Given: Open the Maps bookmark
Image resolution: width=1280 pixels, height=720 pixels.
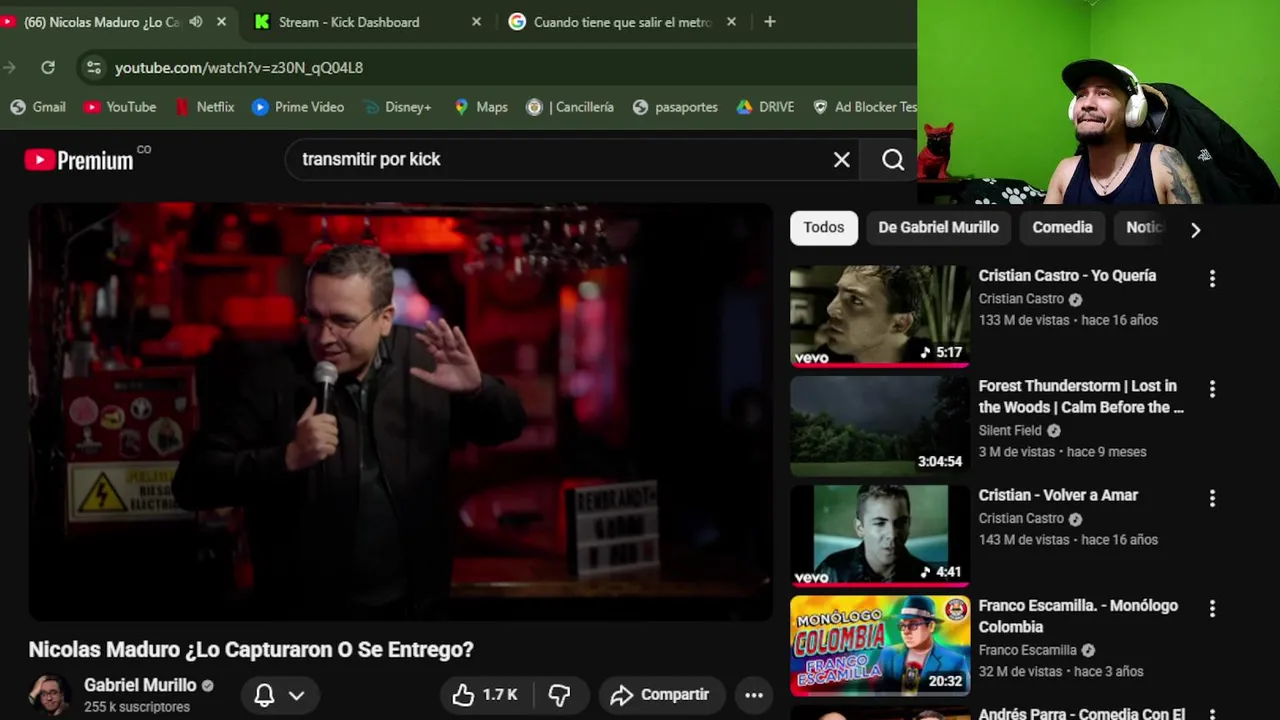Looking at the screenshot, I should point(481,107).
